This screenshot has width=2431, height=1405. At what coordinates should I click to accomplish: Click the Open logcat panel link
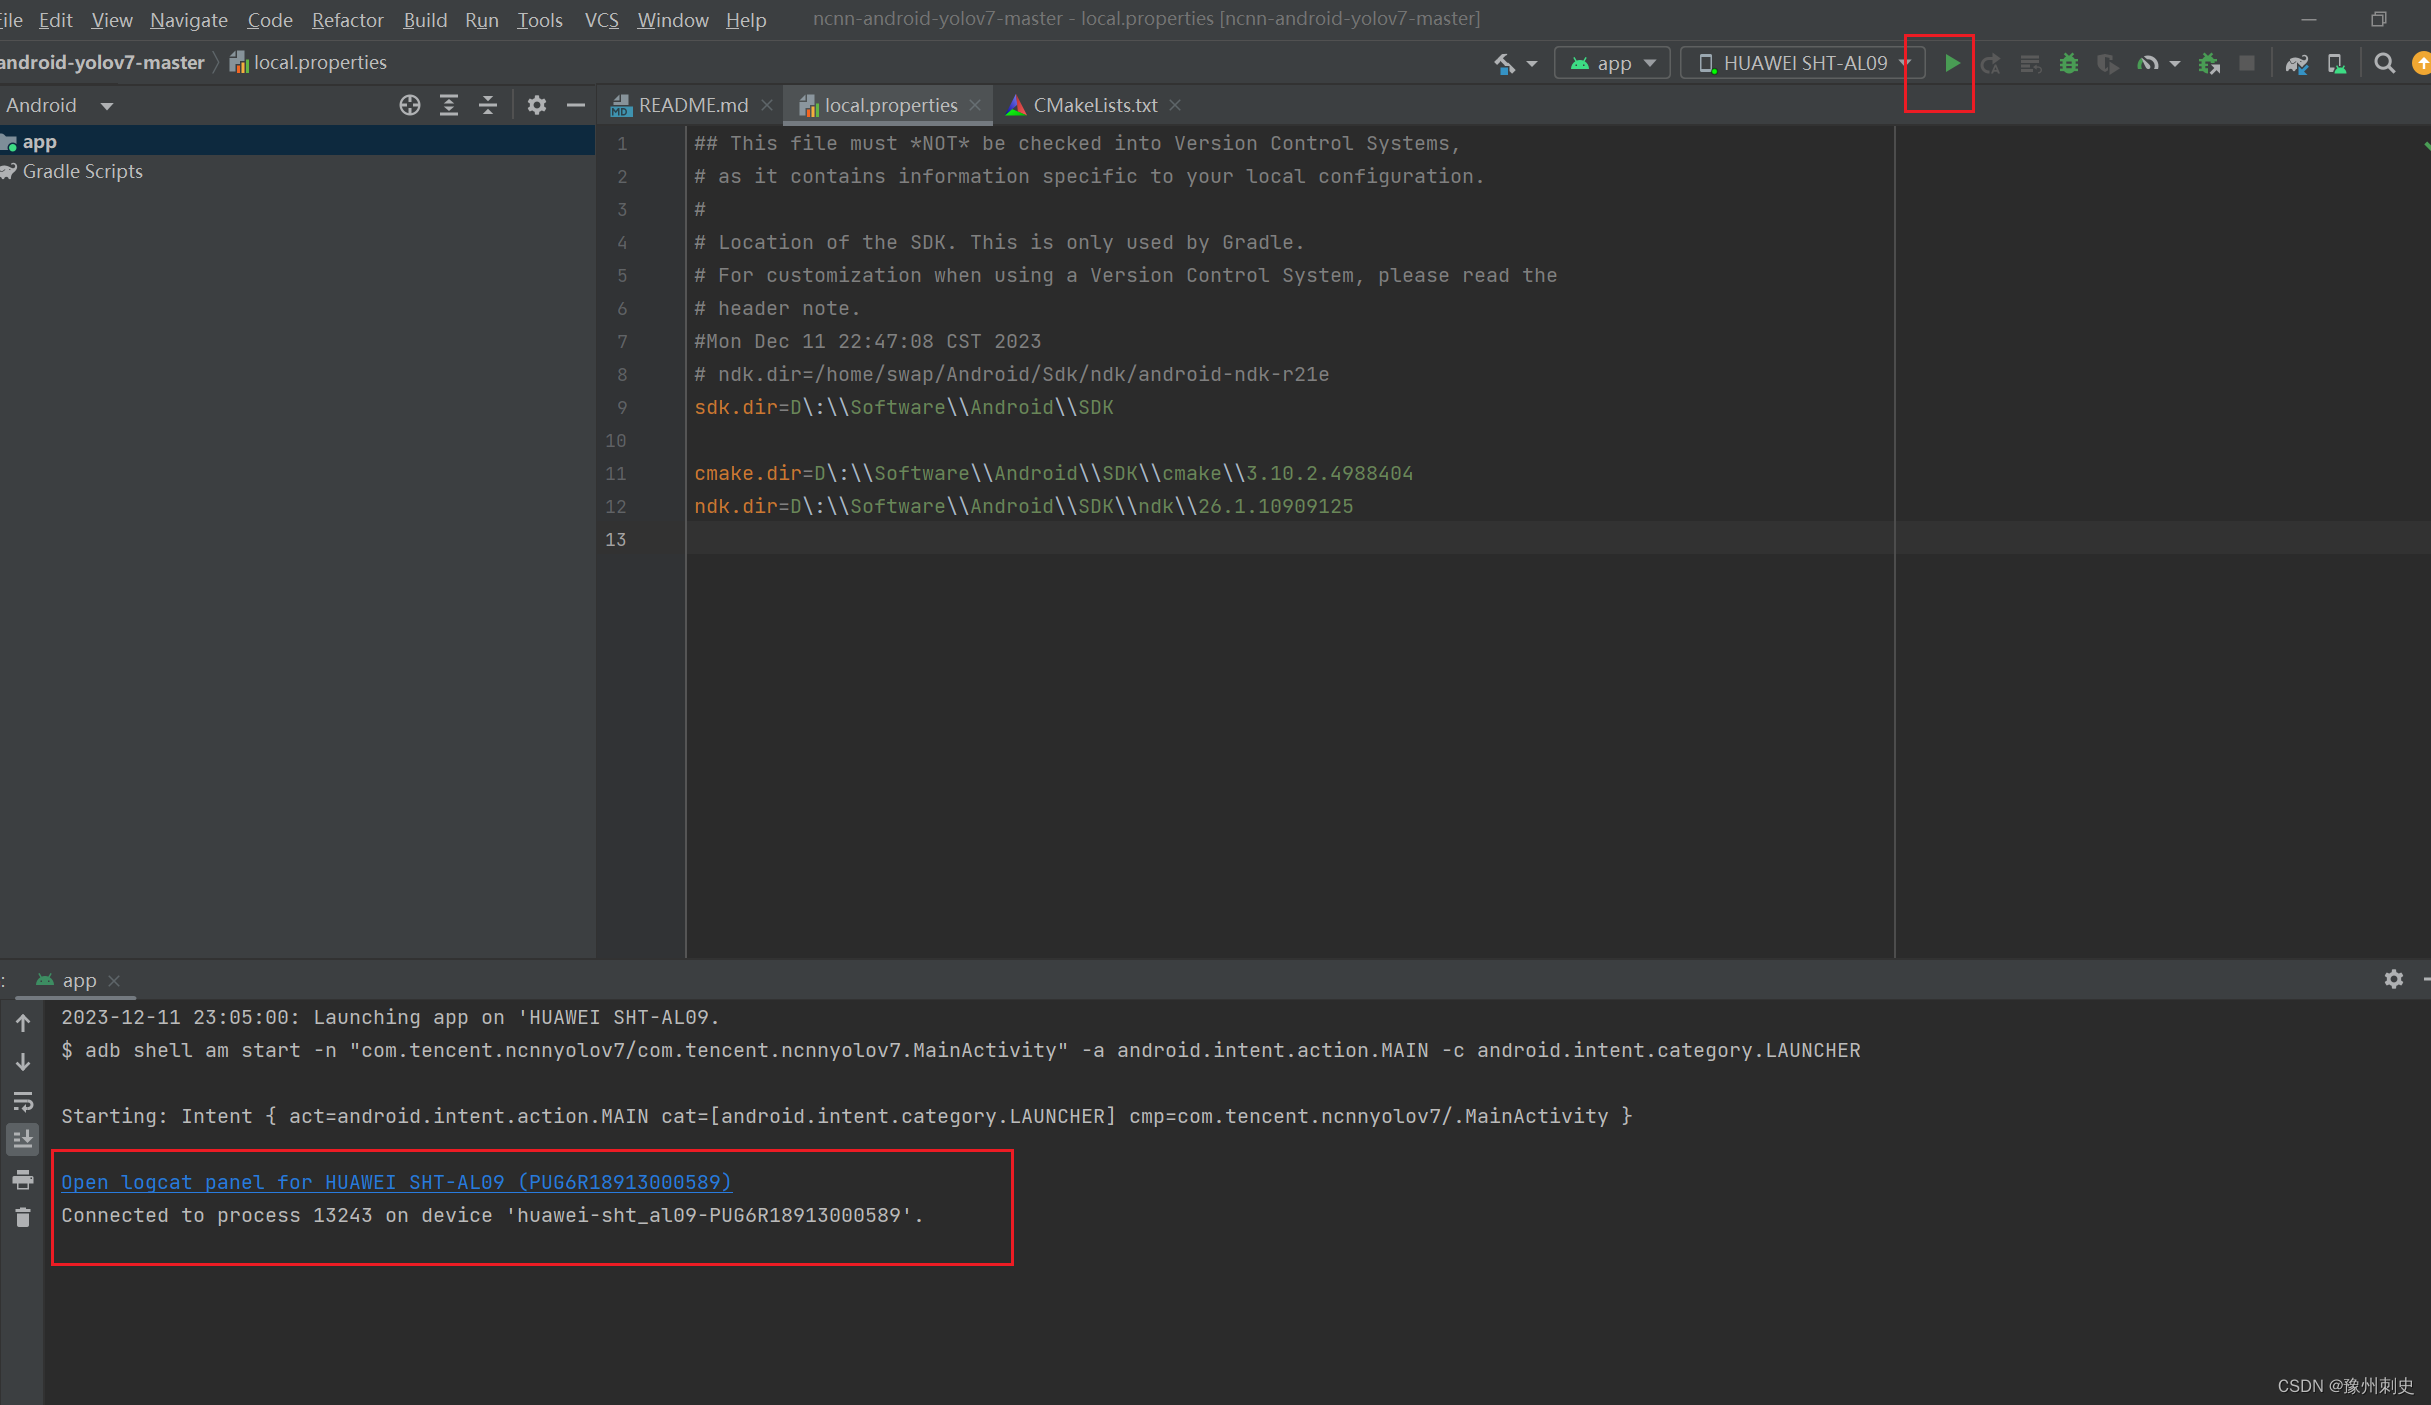tap(396, 1182)
